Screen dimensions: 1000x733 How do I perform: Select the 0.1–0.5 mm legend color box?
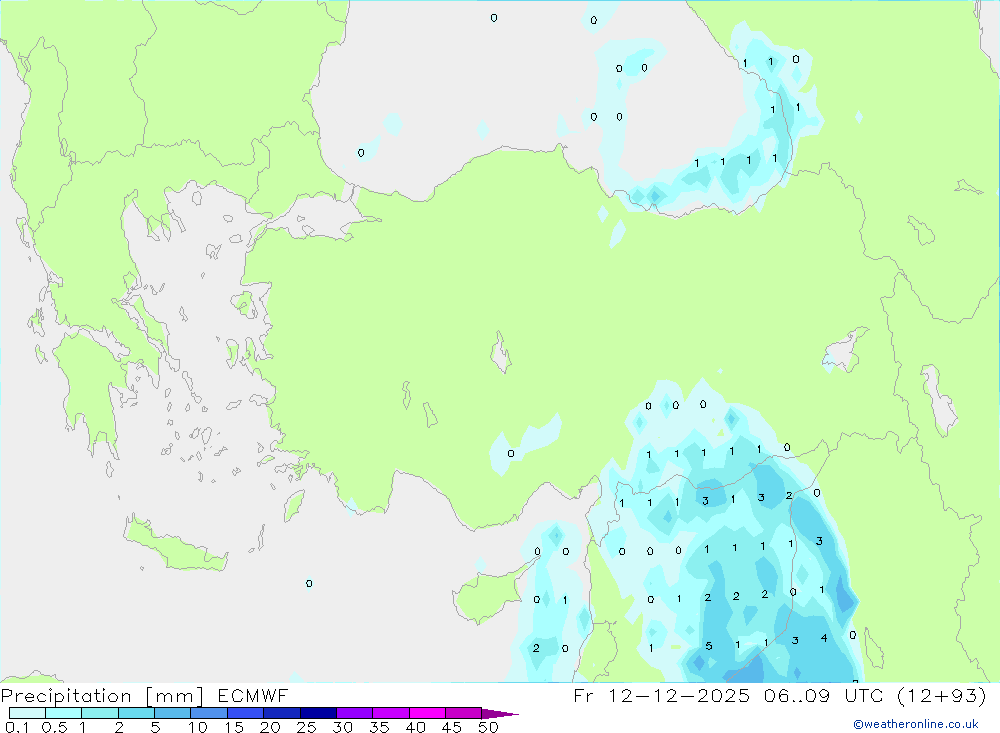27,713
